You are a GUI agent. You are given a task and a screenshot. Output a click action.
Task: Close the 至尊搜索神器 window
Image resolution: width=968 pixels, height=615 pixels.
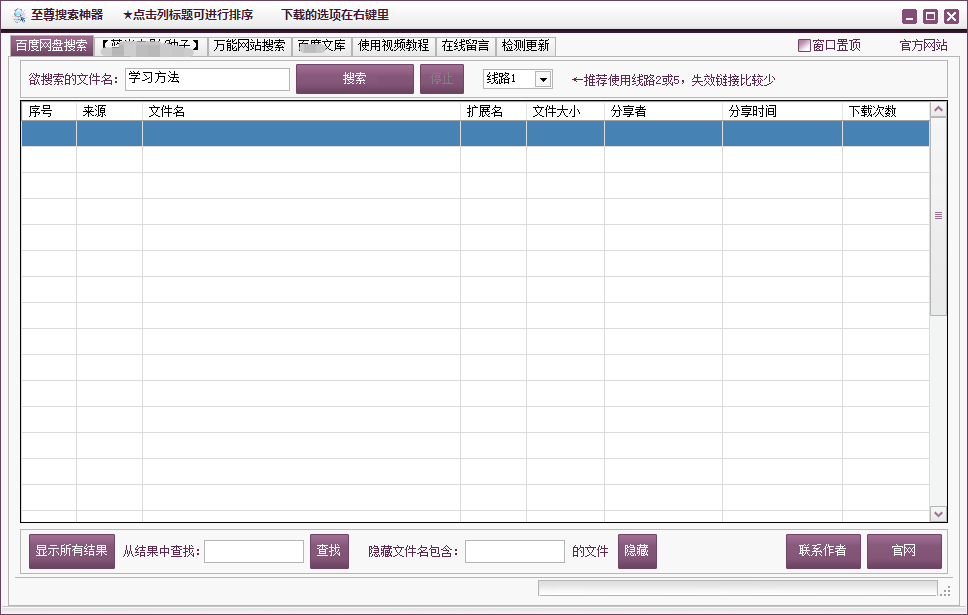point(951,17)
